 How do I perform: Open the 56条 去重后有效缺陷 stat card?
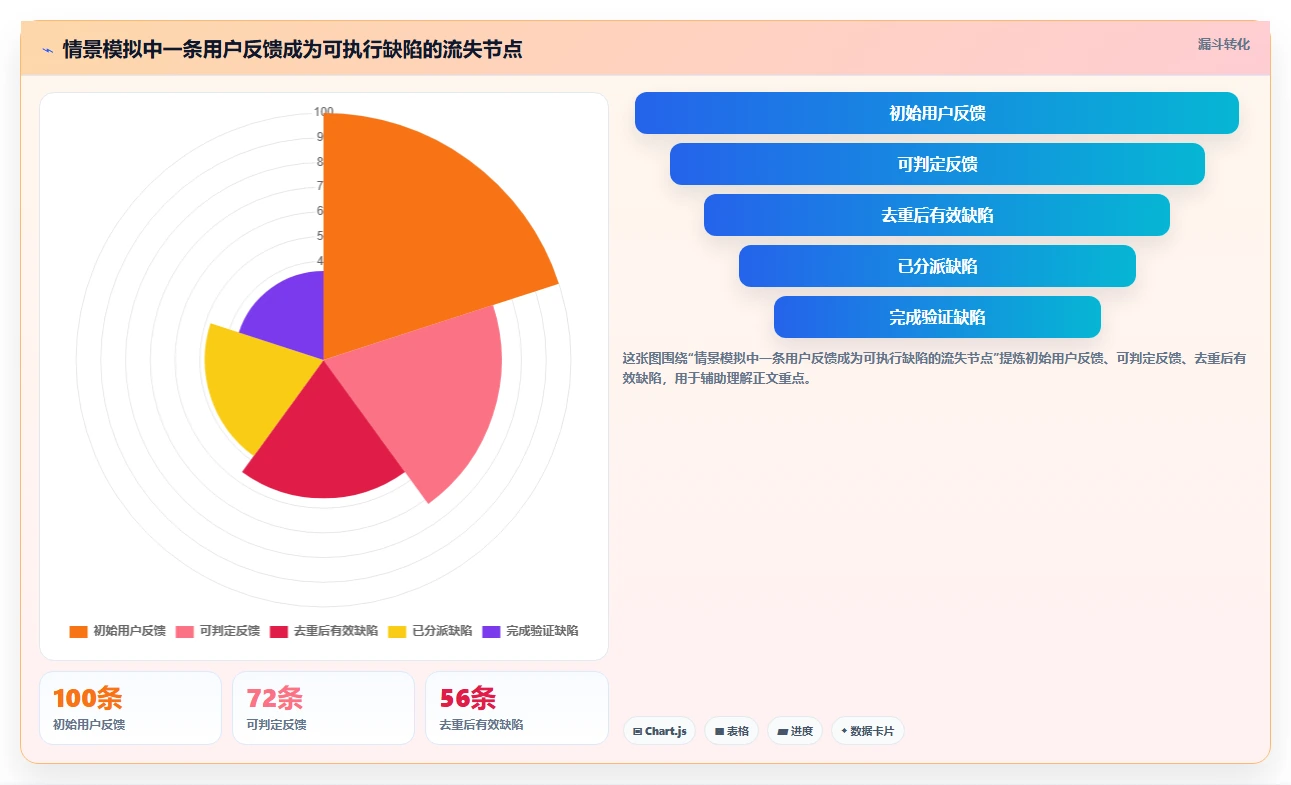click(516, 708)
